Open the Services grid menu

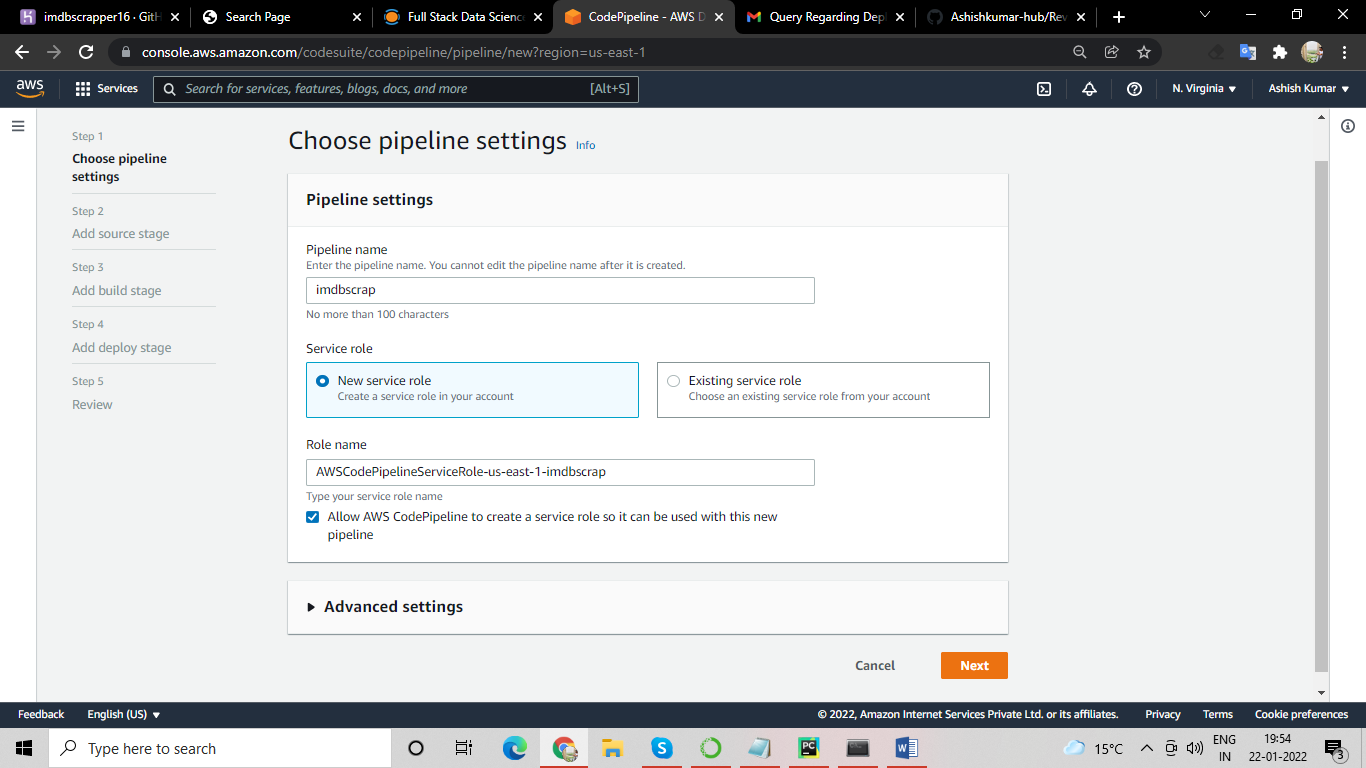click(x=106, y=89)
